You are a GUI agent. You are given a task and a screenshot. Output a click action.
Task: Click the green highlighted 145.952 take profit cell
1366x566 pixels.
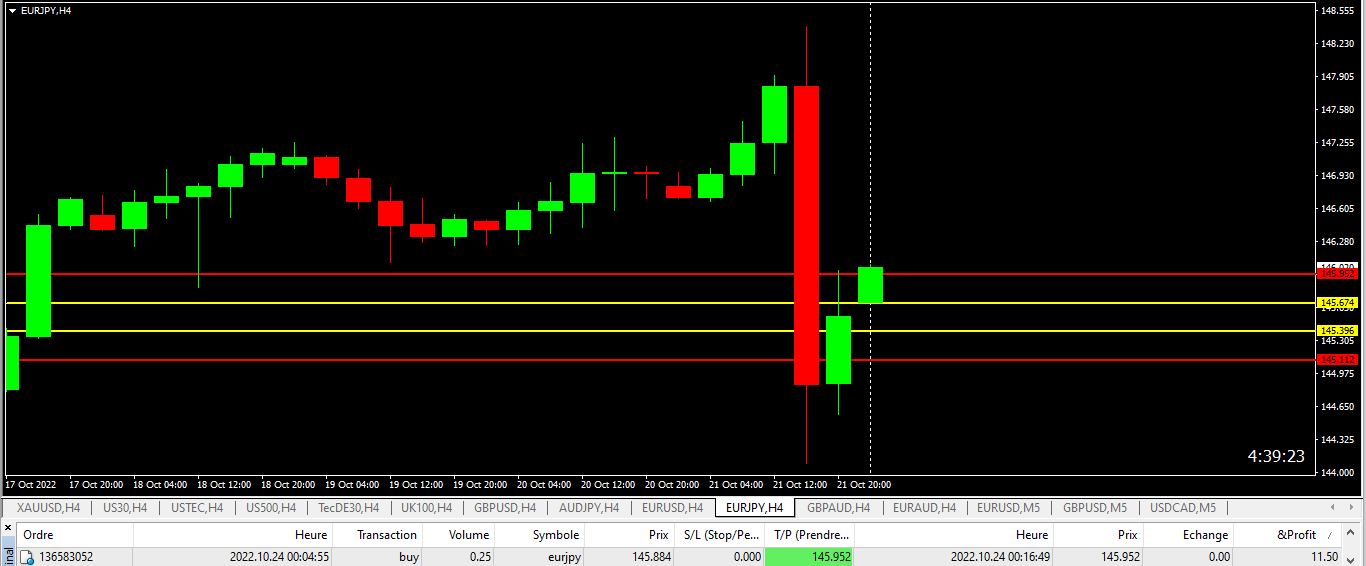(x=809, y=557)
